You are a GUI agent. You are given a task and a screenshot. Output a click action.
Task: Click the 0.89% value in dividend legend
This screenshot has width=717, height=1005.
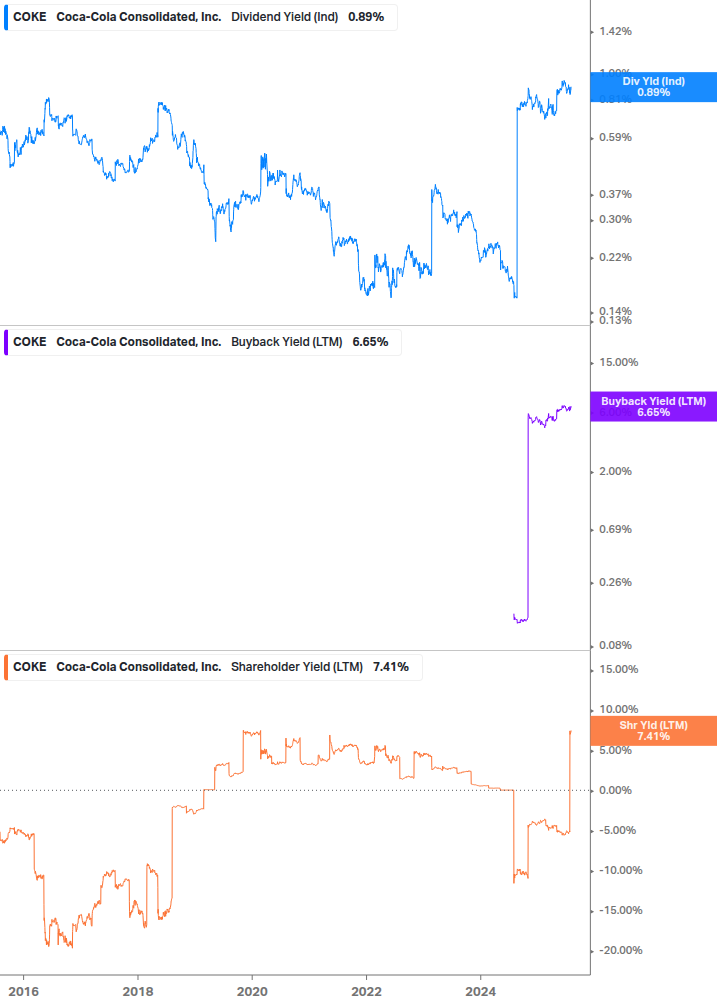(366, 17)
